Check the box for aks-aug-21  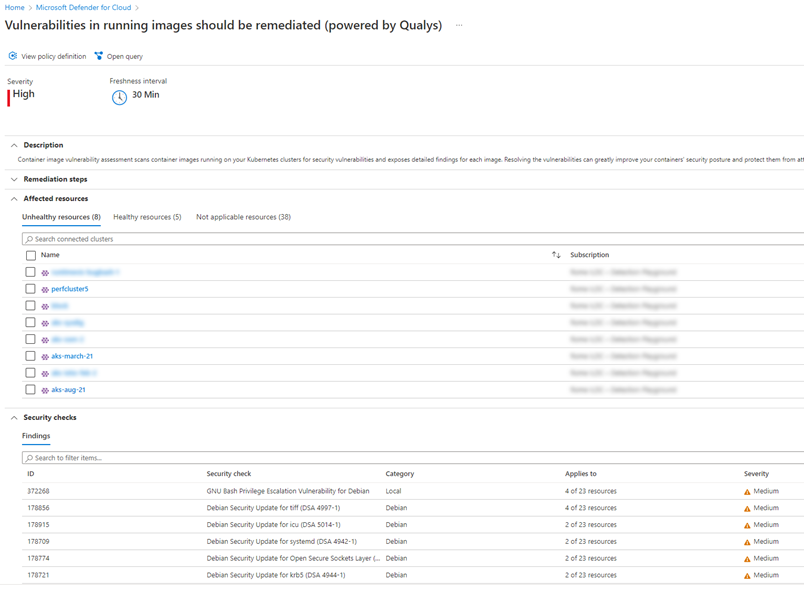[x=31, y=390]
